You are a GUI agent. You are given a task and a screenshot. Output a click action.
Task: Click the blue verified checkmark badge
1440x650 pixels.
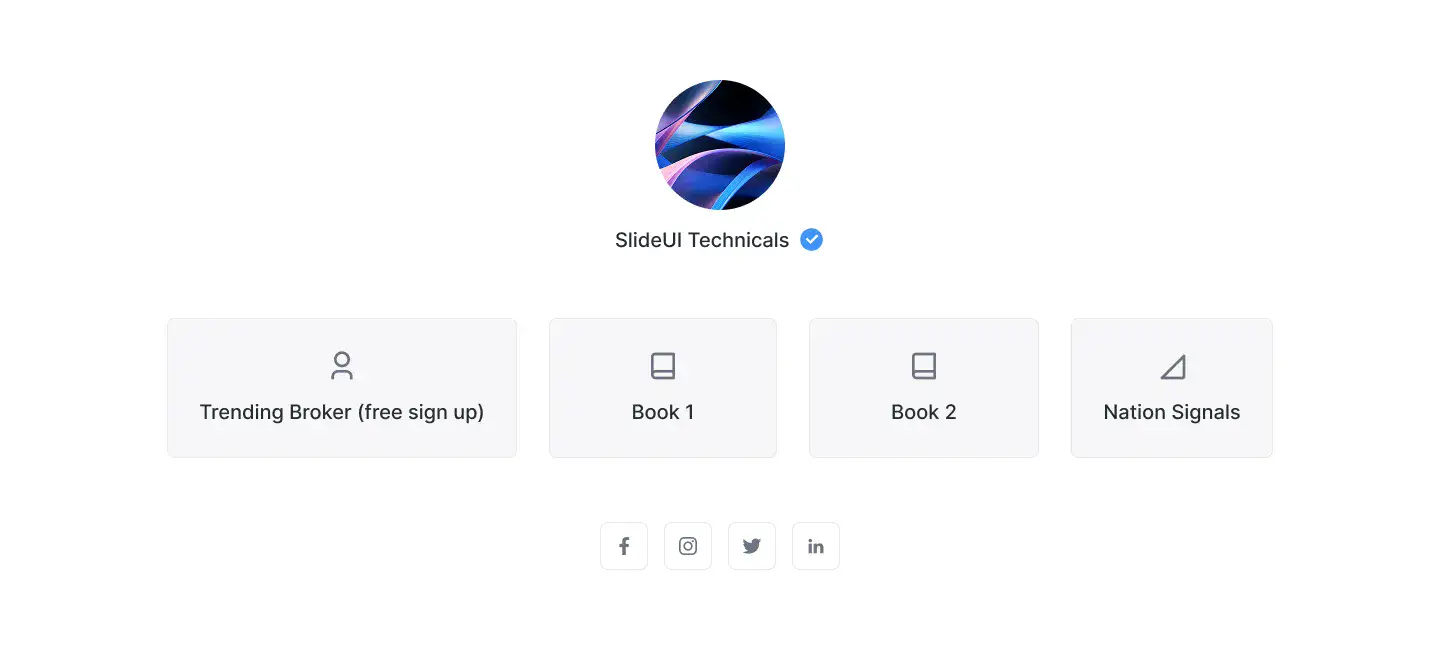tap(812, 240)
